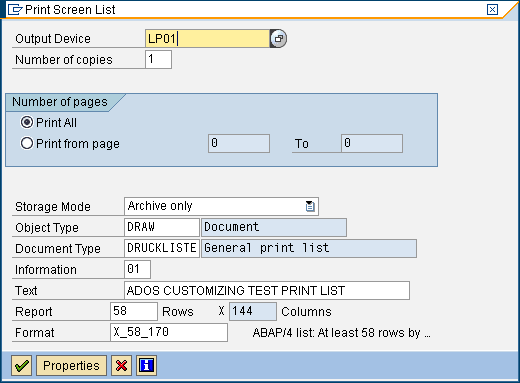
Task: Click the To page number field
Action: [372, 144]
